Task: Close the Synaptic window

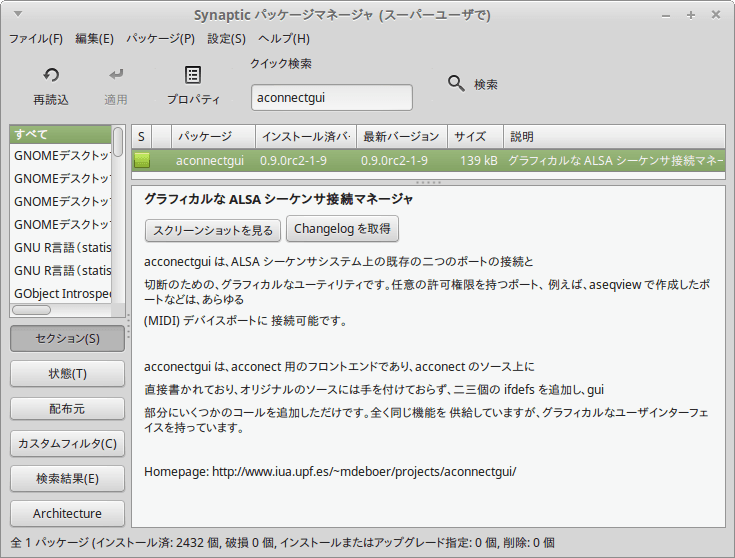Action: [716, 15]
